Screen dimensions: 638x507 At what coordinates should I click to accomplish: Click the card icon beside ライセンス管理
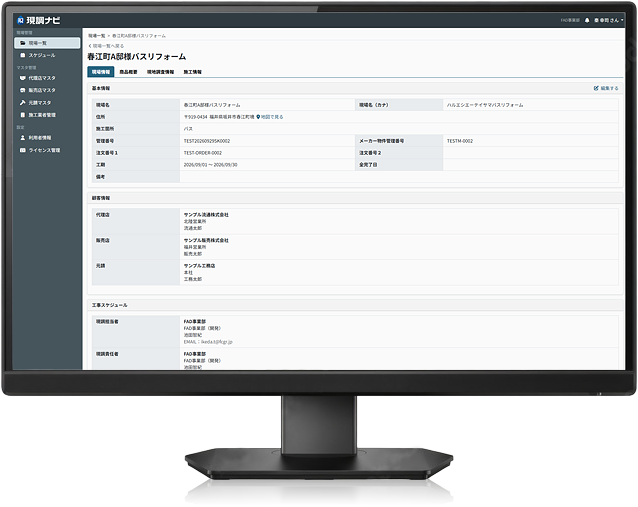pos(23,150)
